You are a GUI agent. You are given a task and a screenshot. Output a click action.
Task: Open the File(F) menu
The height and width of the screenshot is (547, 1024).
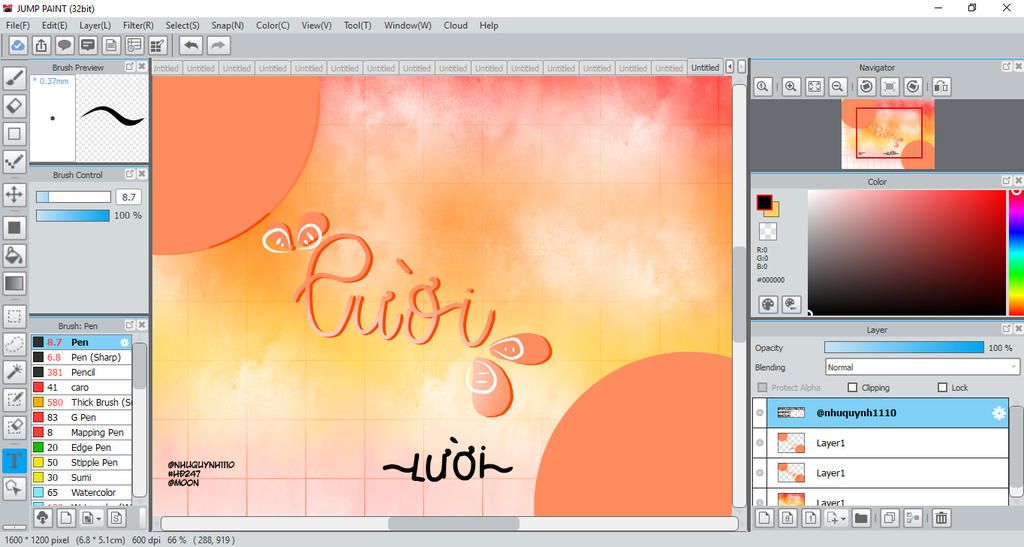[18, 25]
